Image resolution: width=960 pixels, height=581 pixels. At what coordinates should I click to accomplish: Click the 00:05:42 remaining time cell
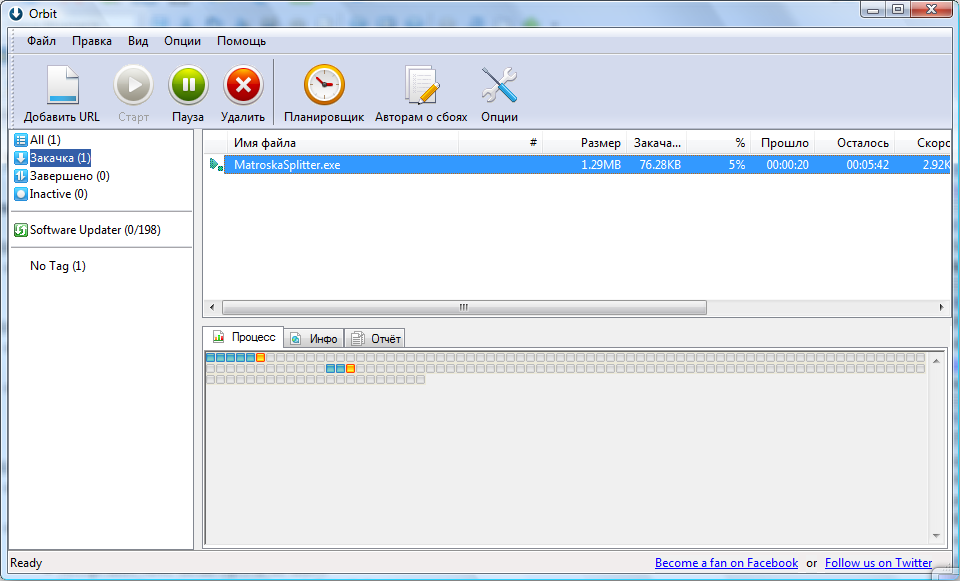868,165
